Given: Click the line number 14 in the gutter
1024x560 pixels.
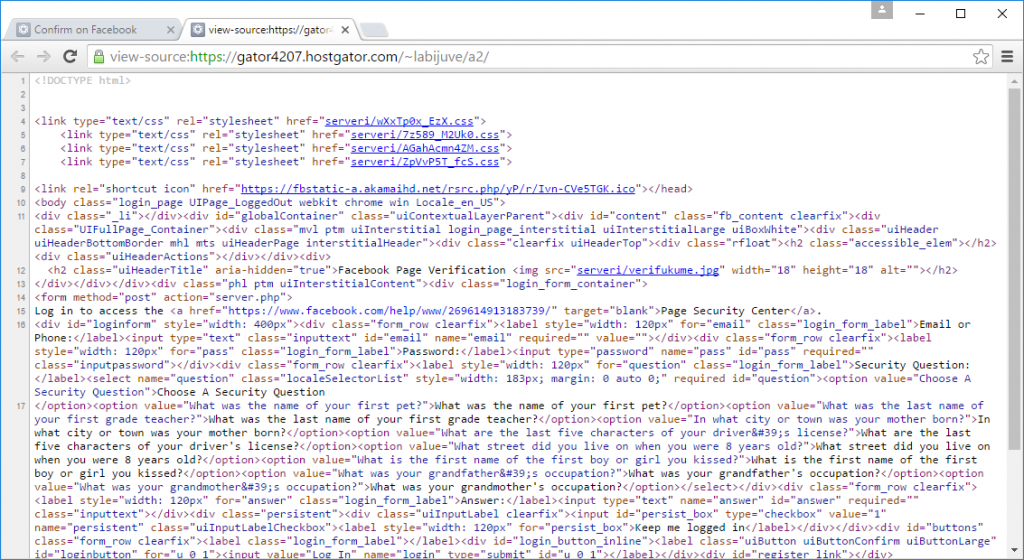Looking at the screenshot, I should pos(21,297).
